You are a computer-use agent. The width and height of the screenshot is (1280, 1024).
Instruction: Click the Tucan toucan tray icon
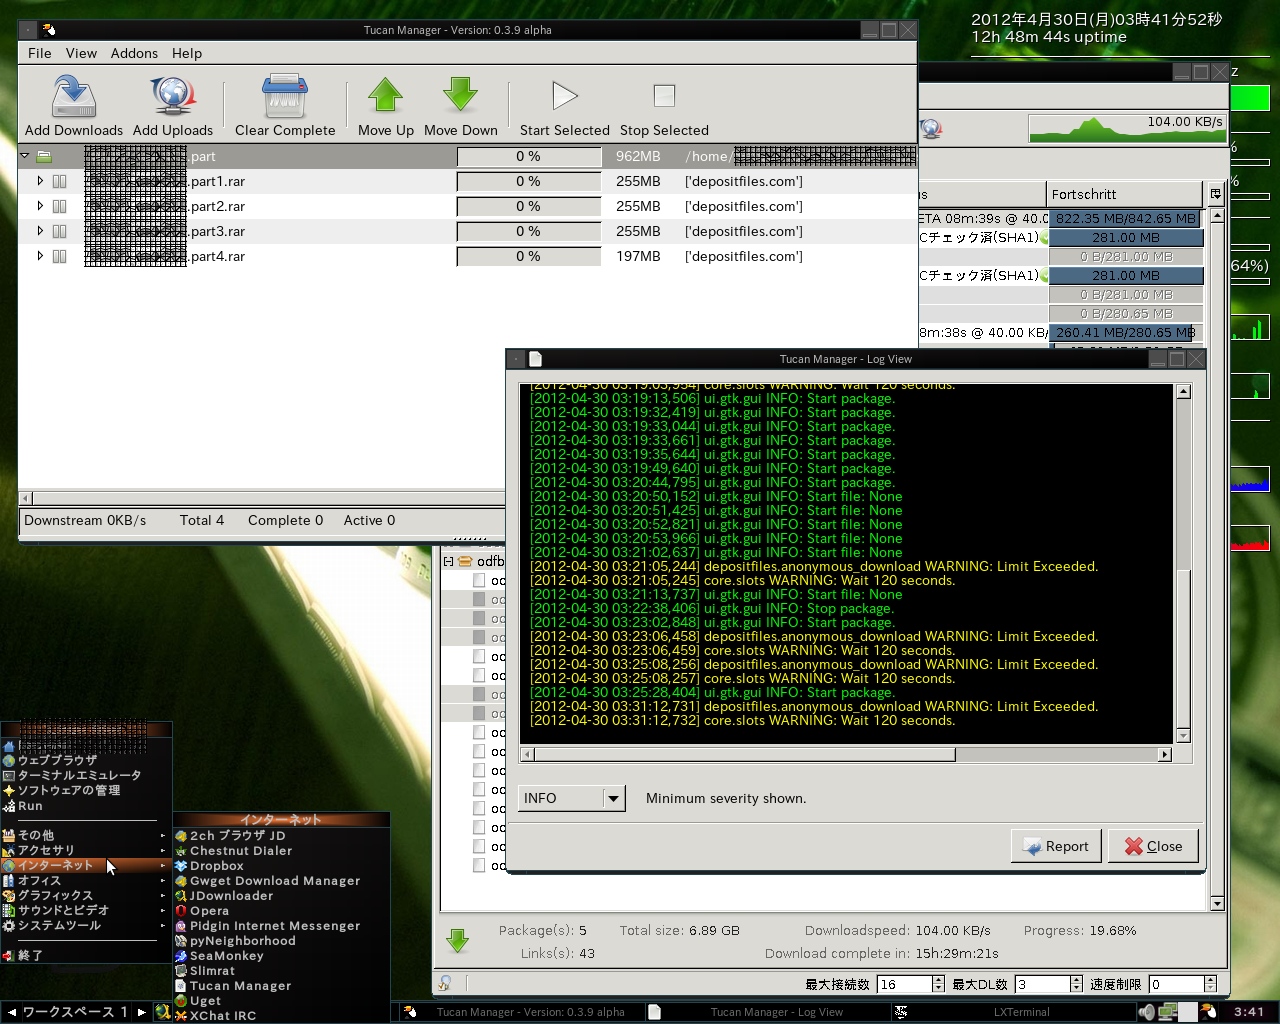point(1208,1012)
